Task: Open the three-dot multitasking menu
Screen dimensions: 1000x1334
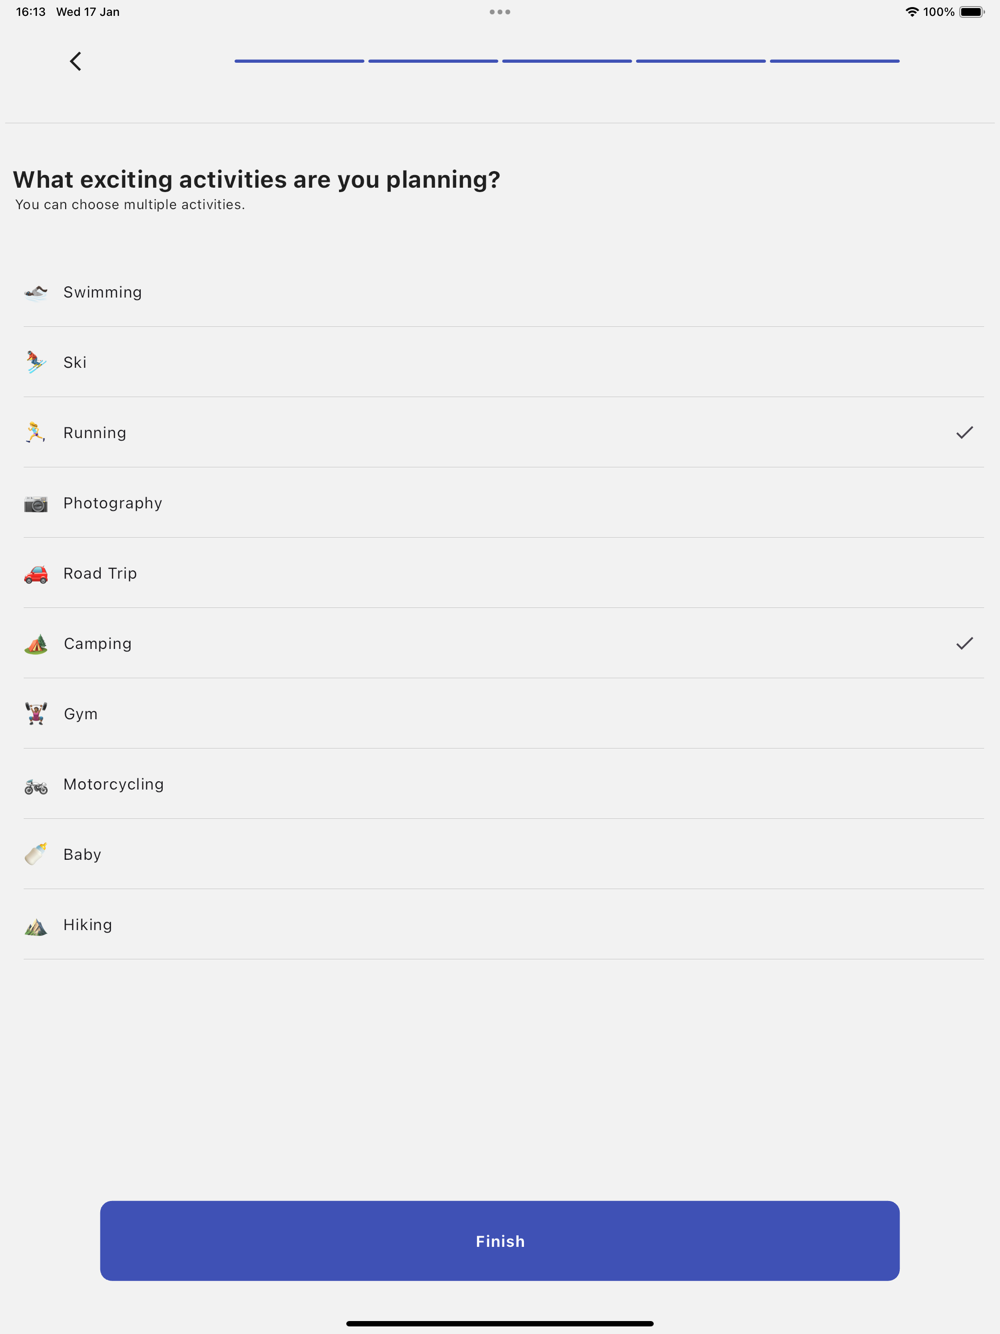Action: click(500, 12)
